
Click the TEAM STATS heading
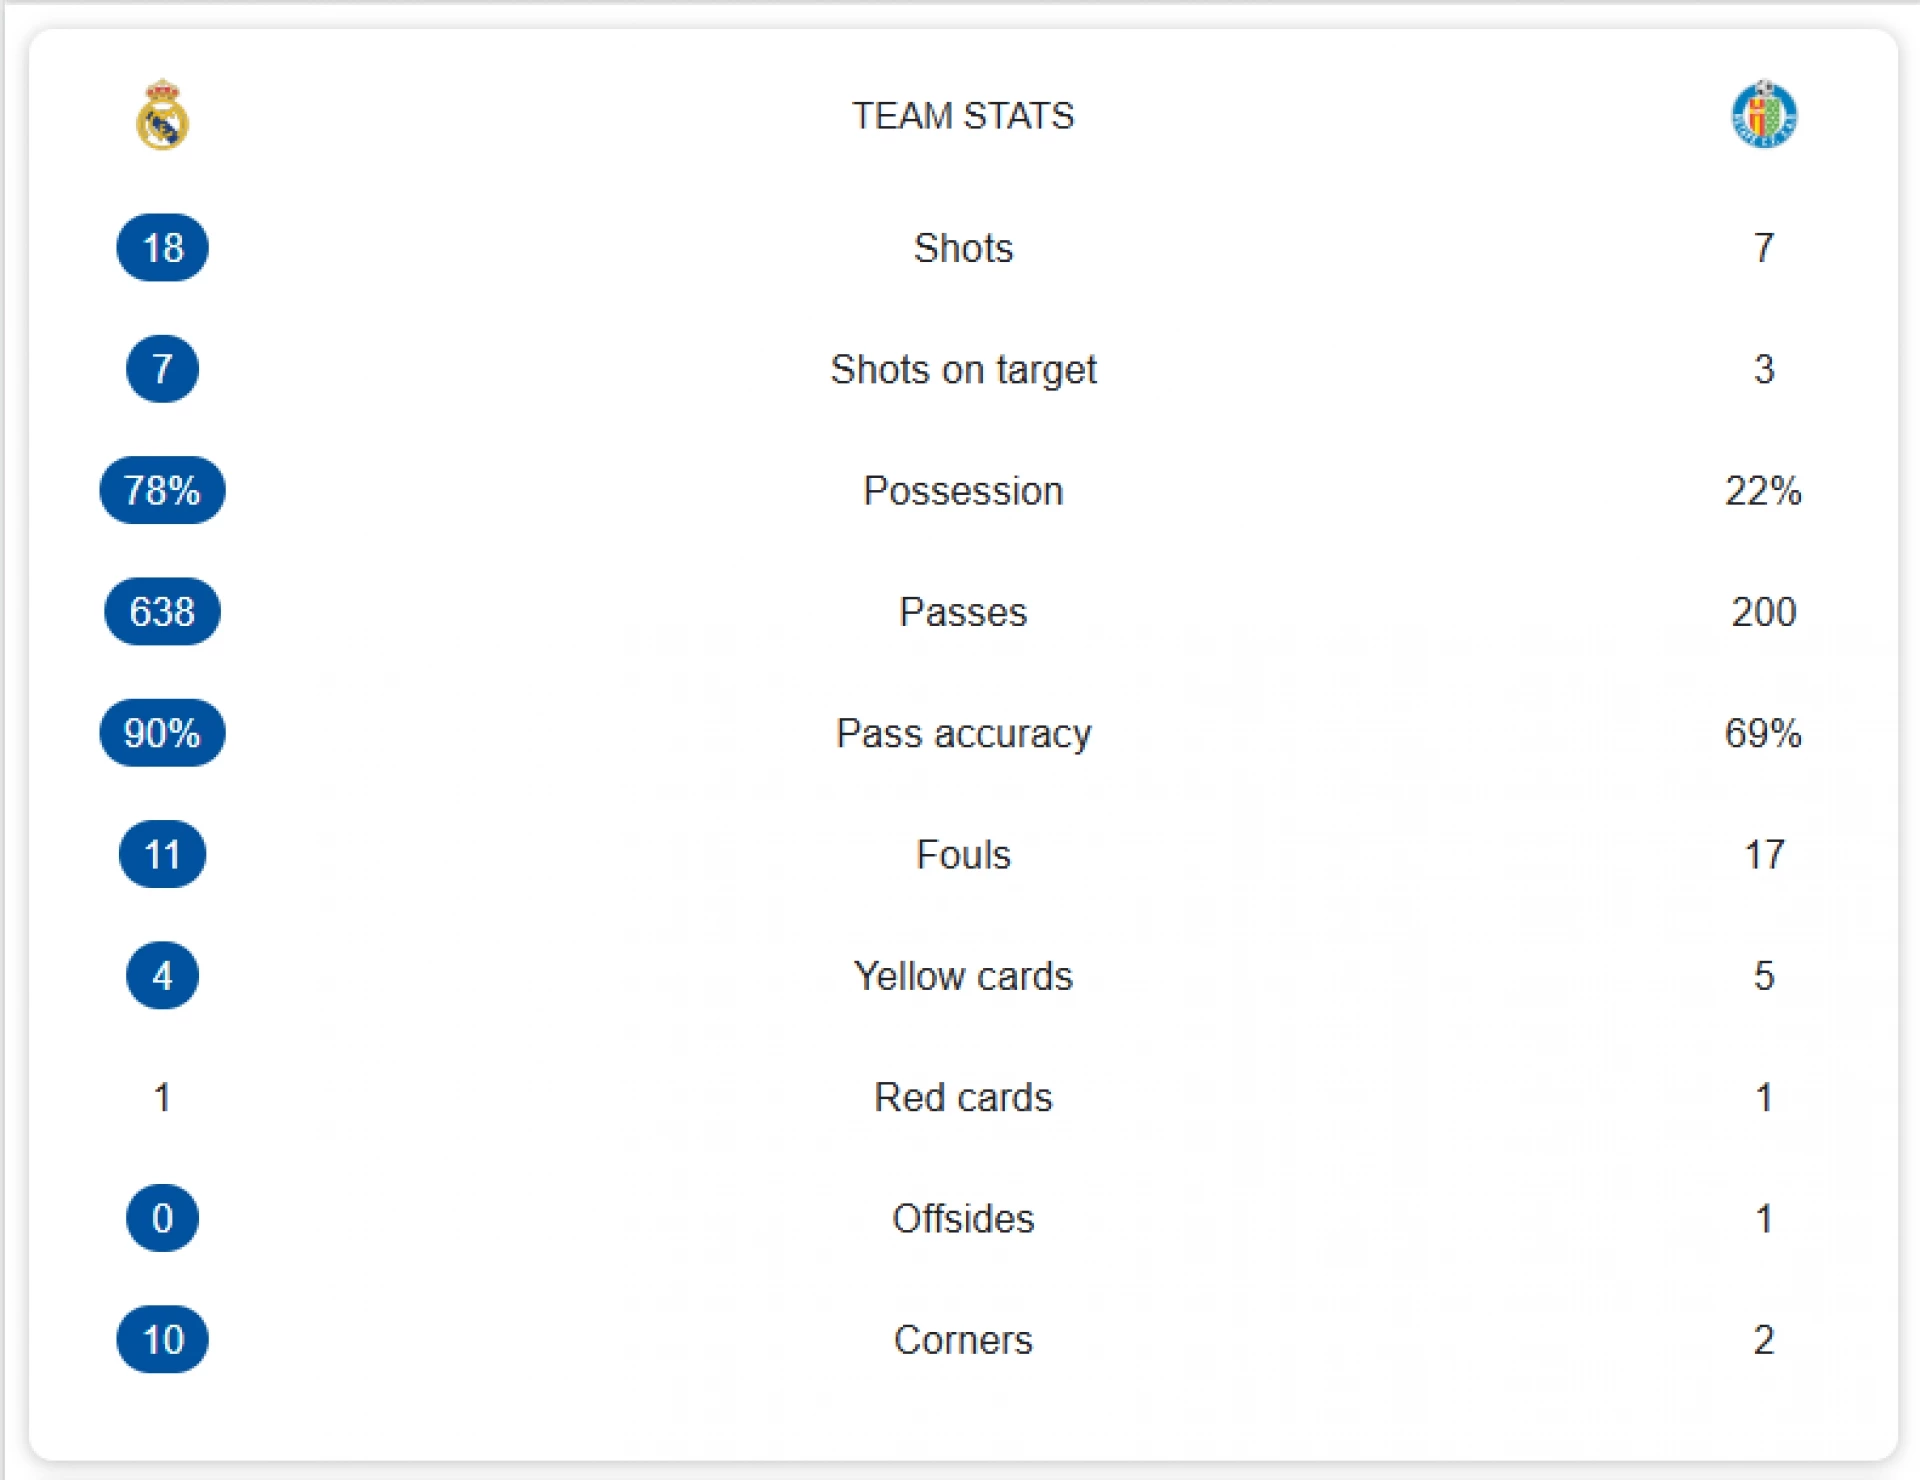click(x=963, y=116)
